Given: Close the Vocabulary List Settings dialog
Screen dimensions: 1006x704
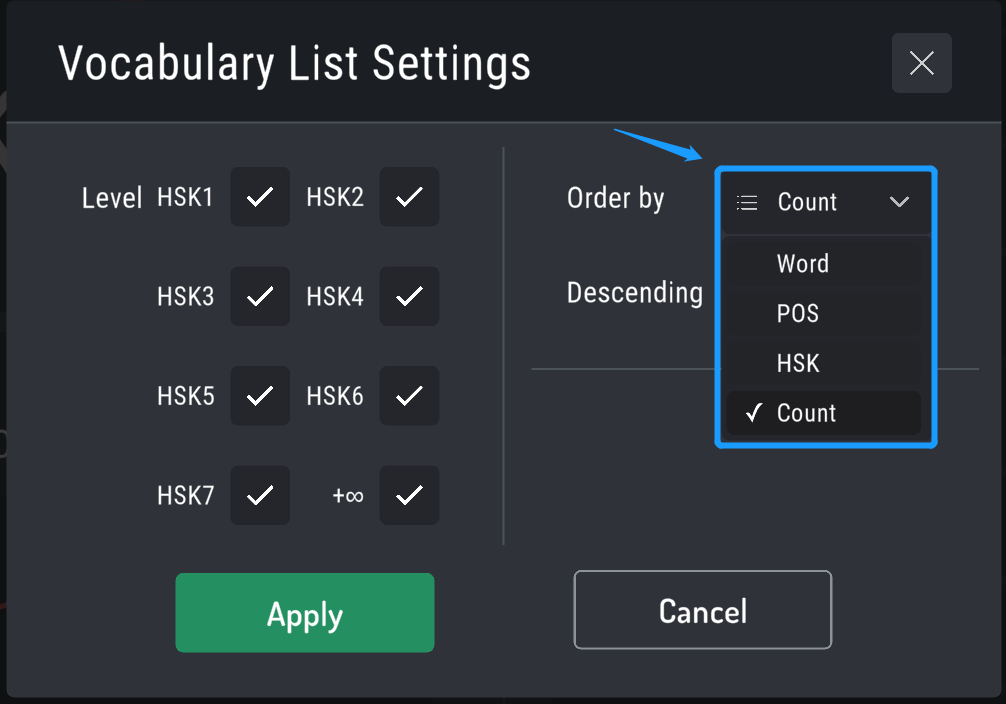Looking at the screenshot, I should 921,63.
